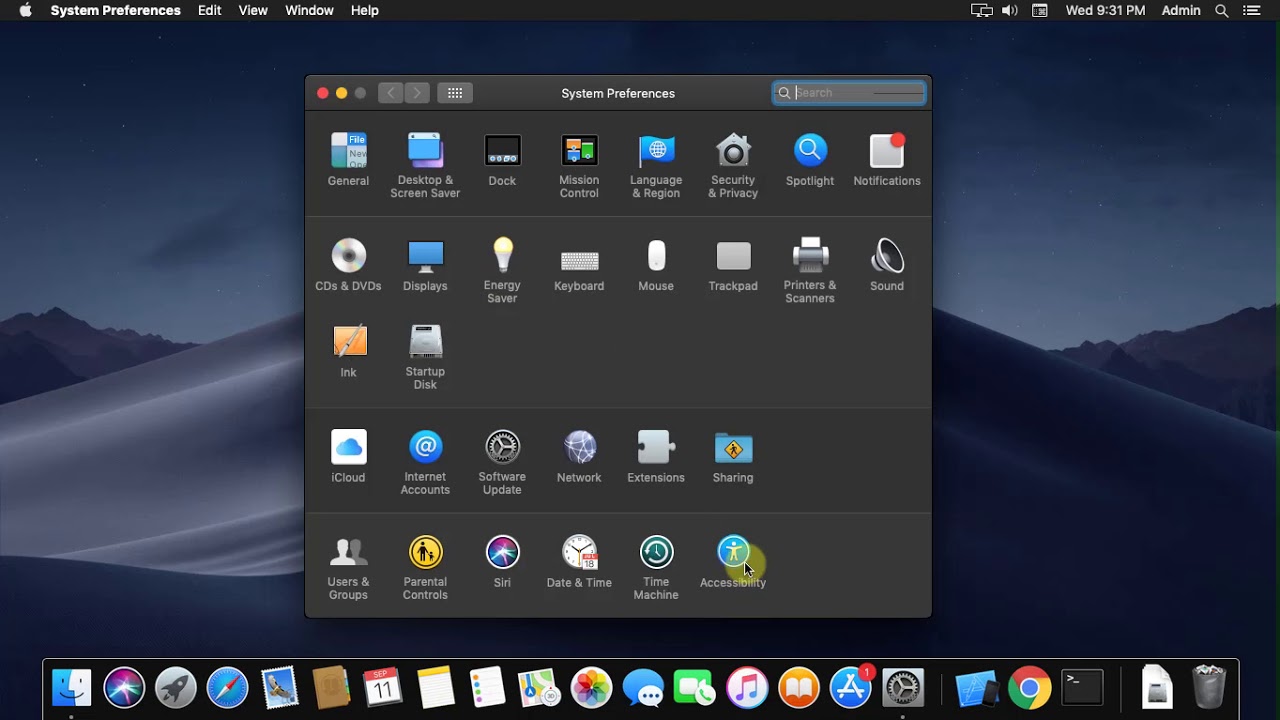Screen dimensions: 1280x720
Task: Open iTunes from the Dock
Action: coord(747,688)
